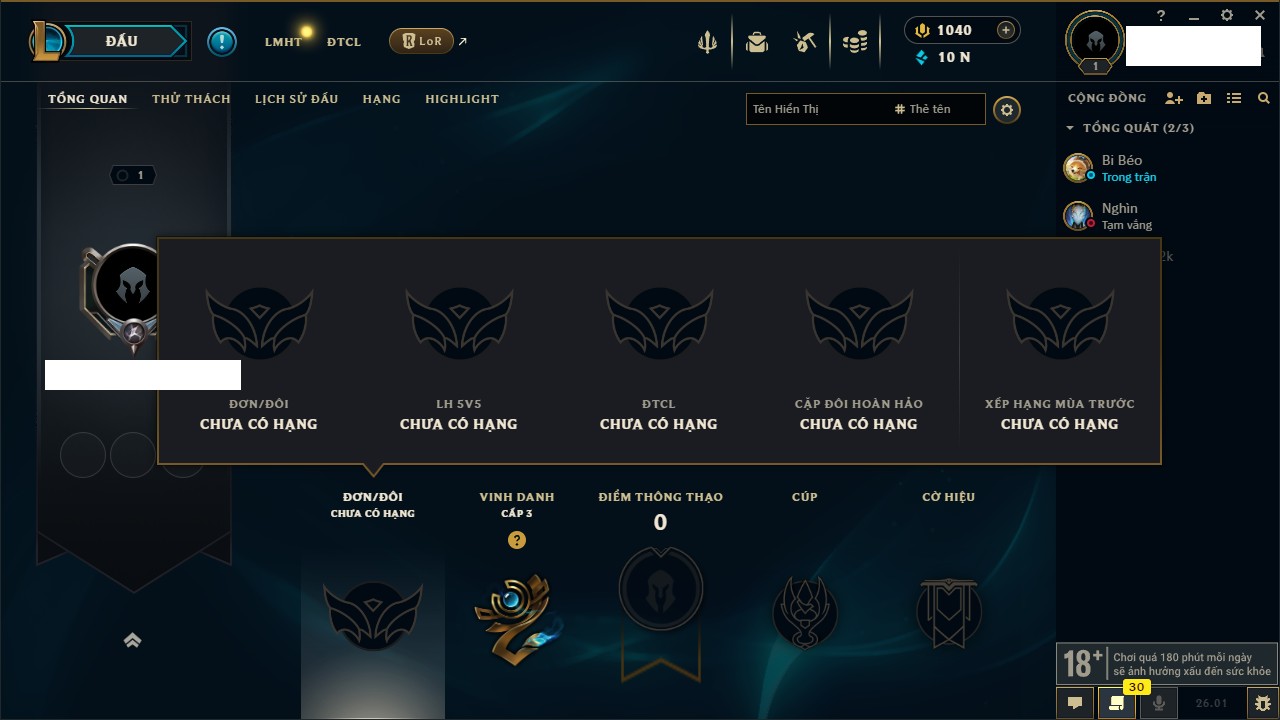Open the friends list view options
This screenshot has height=720, width=1280.
point(1234,98)
